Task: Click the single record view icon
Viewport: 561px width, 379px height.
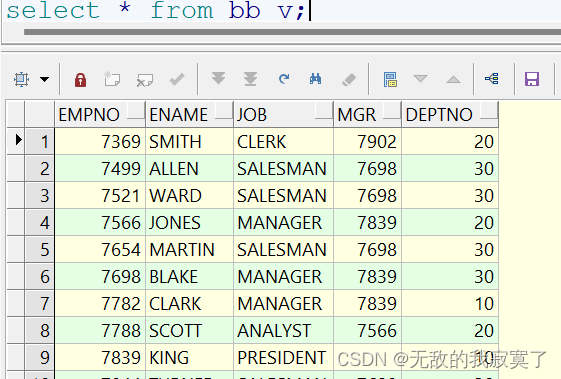Action: [390, 79]
